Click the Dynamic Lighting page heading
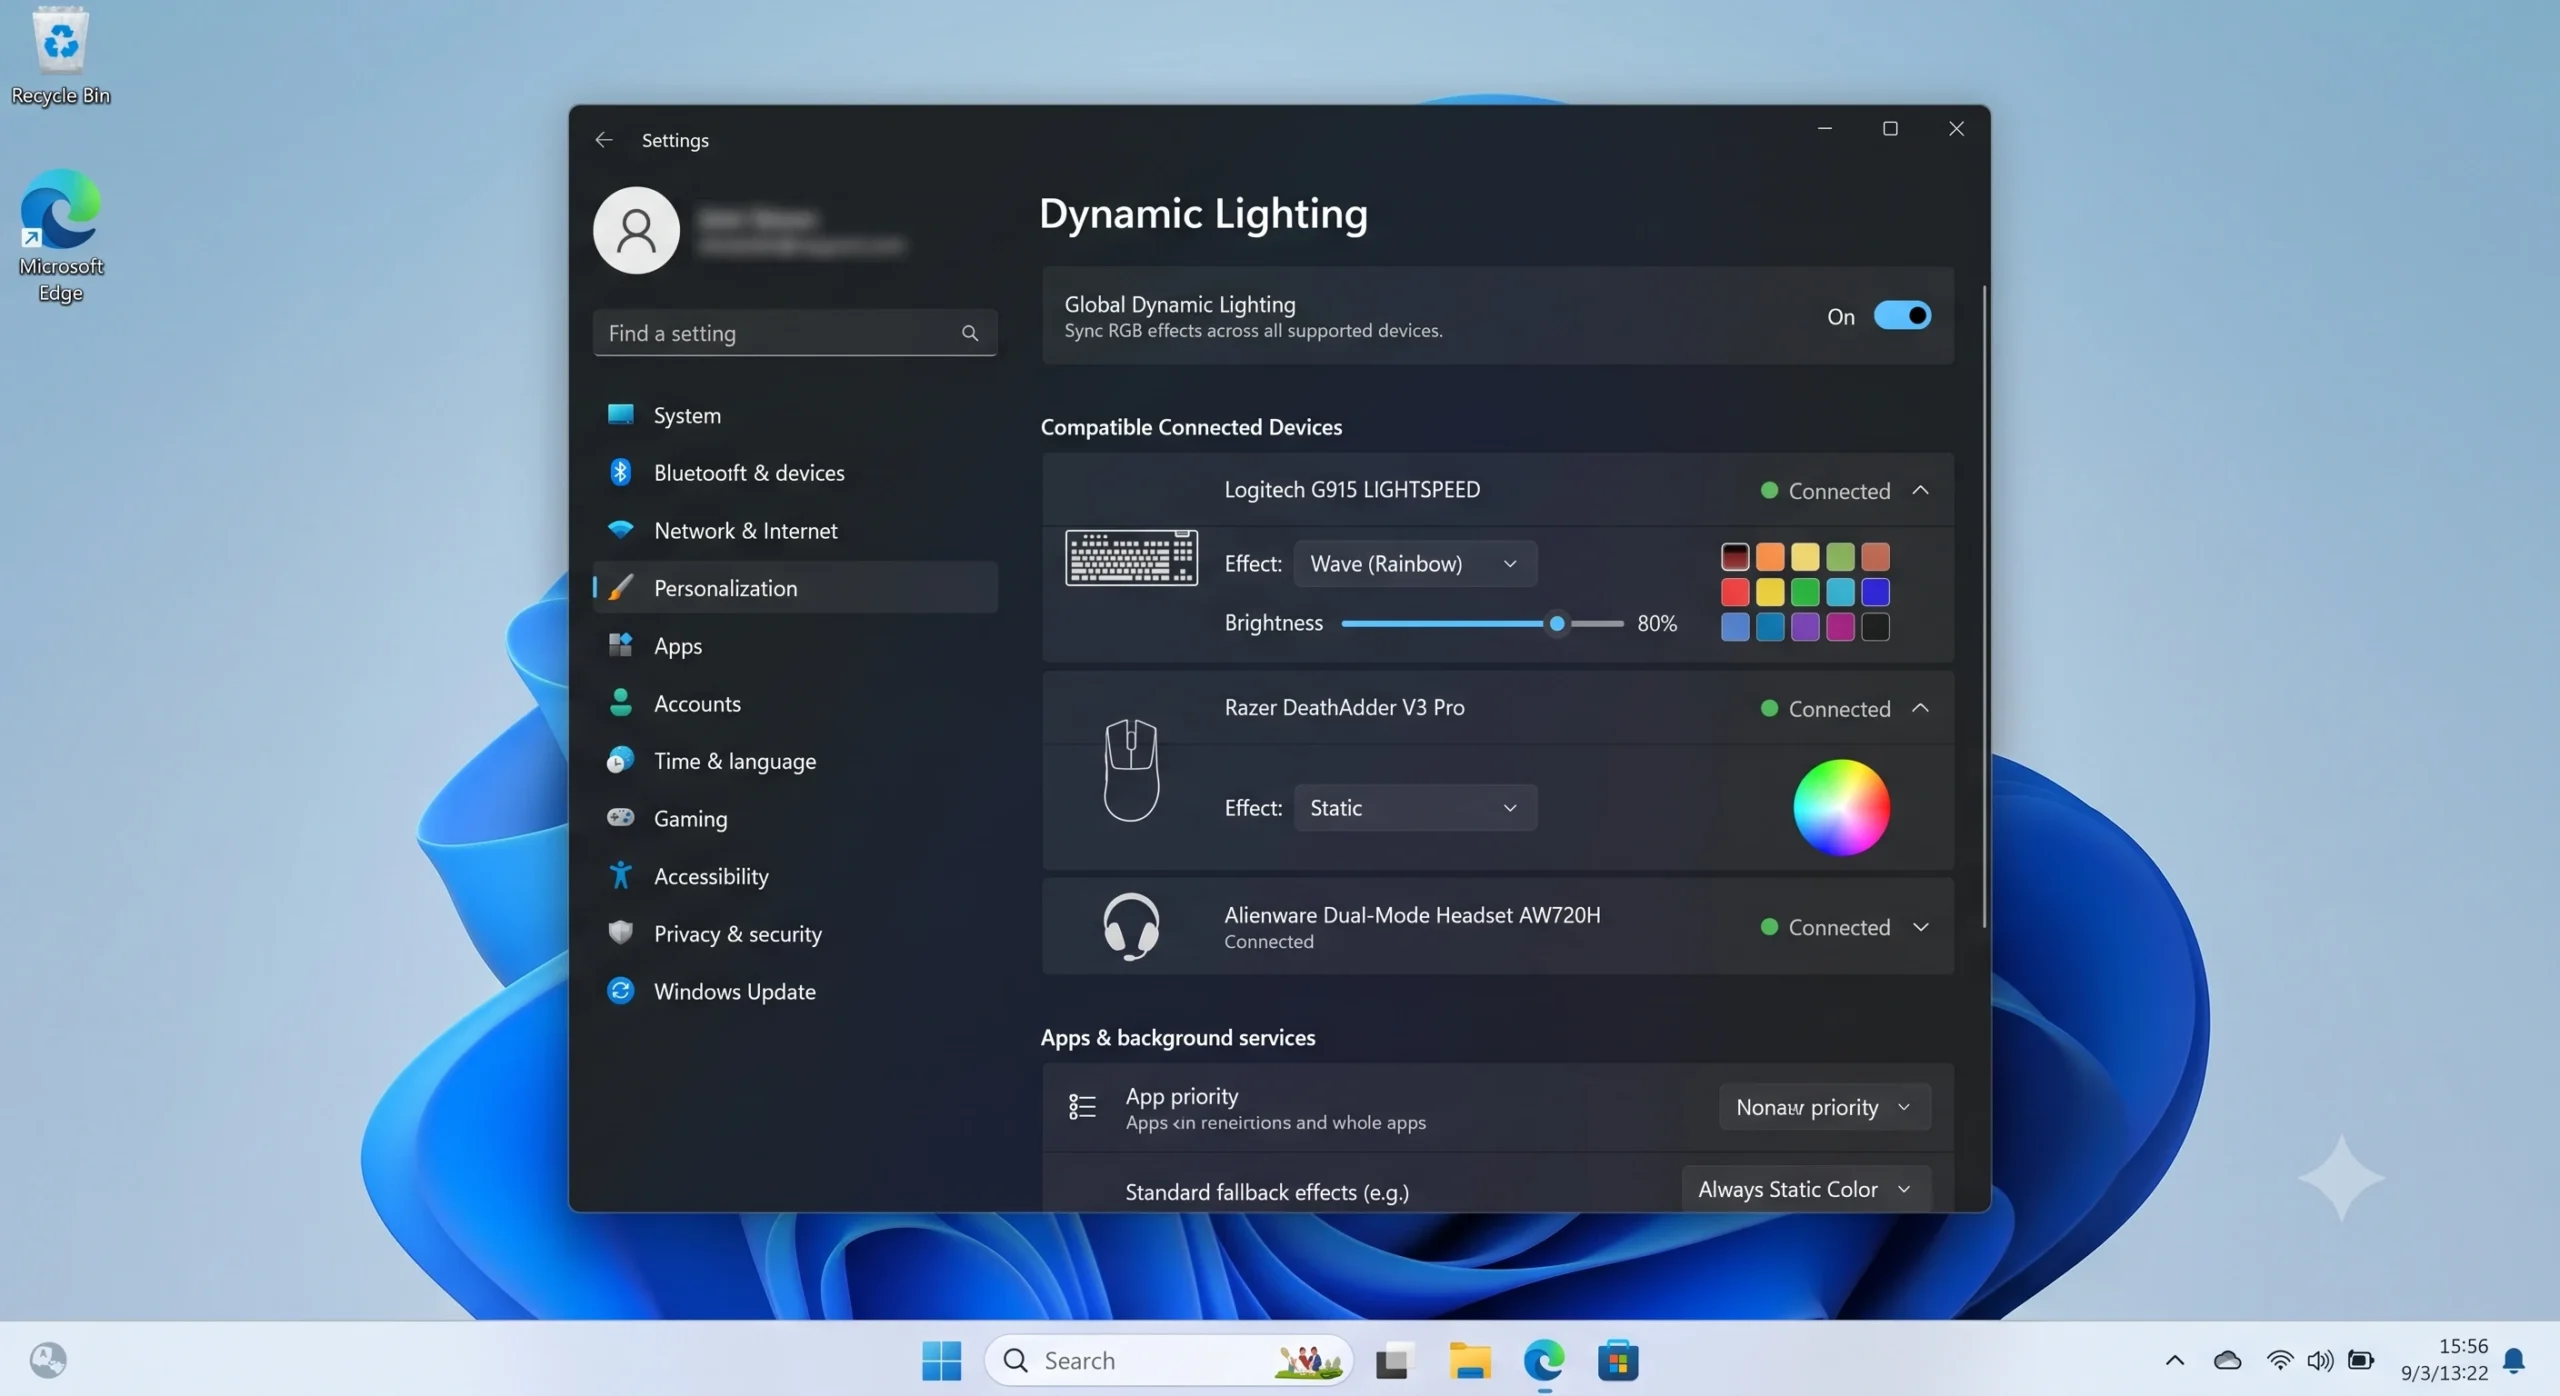The width and height of the screenshot is (2560, 1396). [x=1203, y=214]
